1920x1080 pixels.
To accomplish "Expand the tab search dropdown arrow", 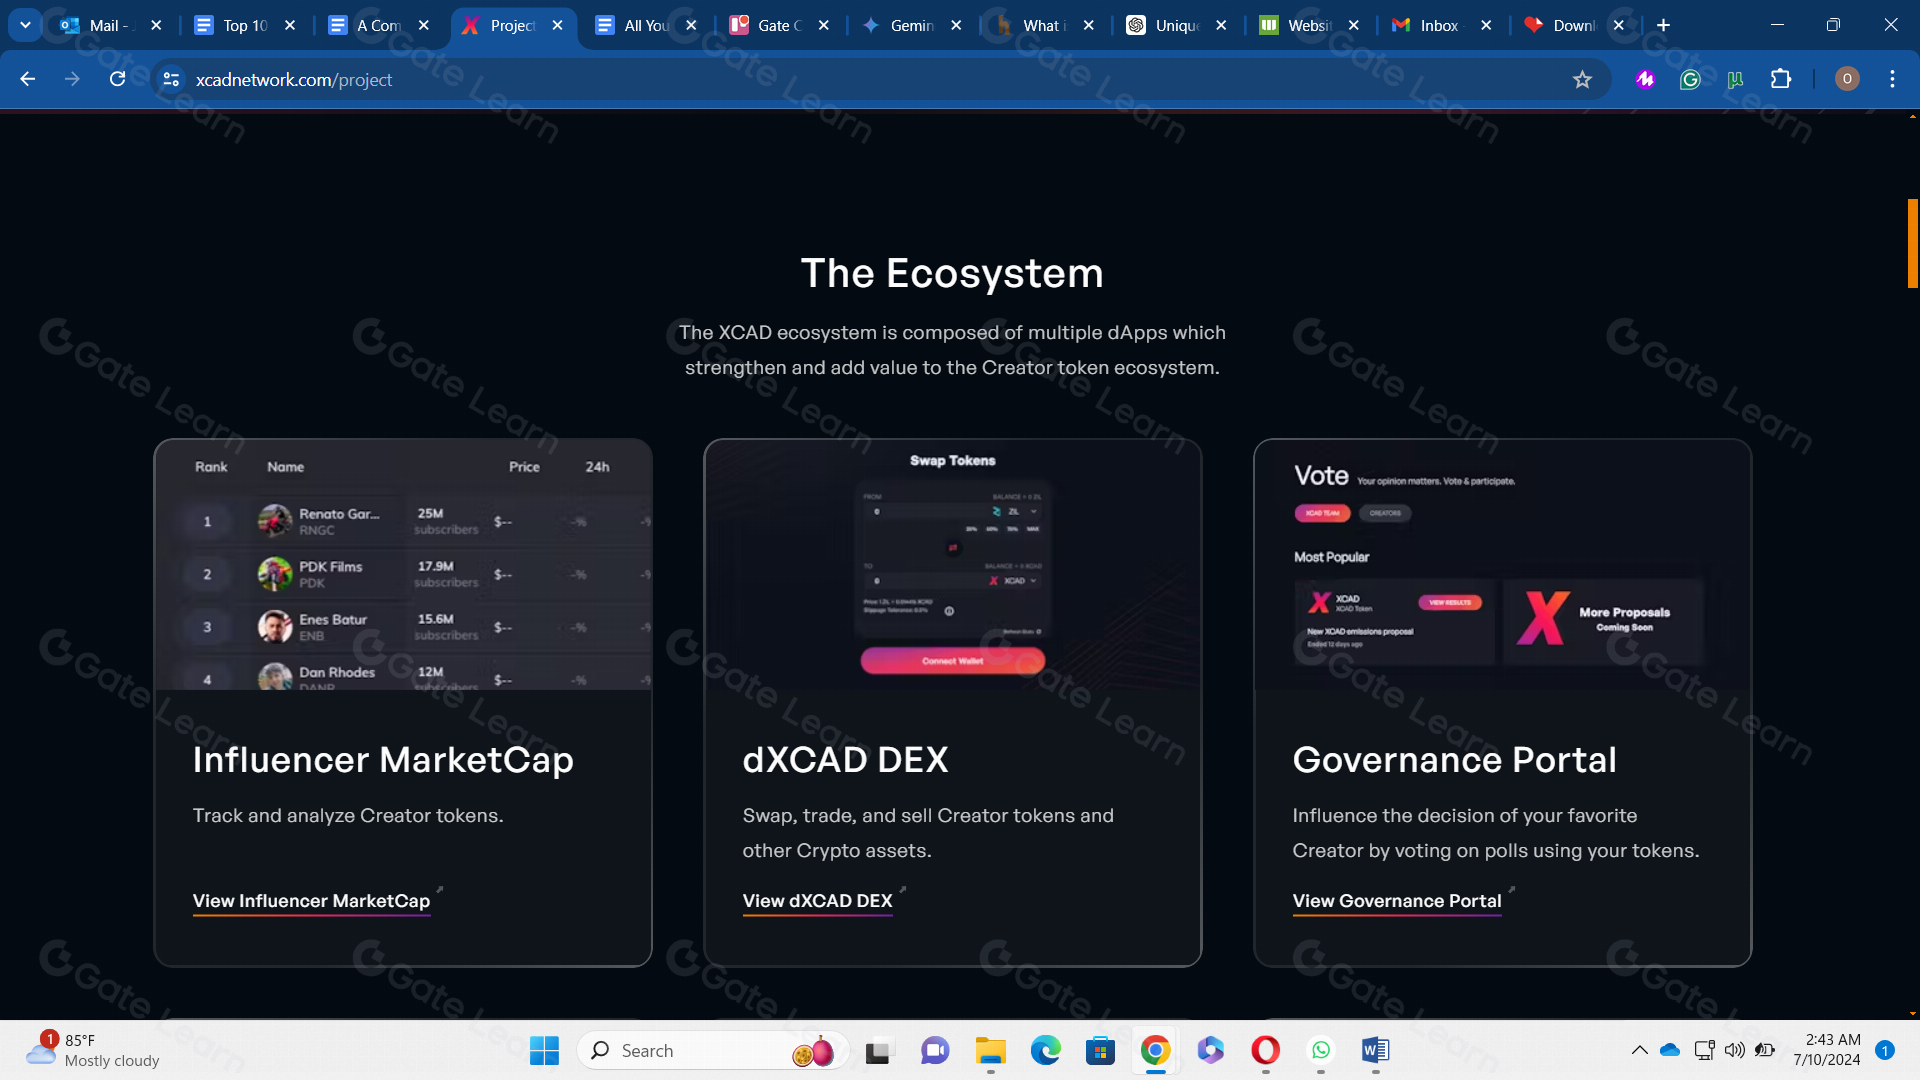I will click(25, 25).
